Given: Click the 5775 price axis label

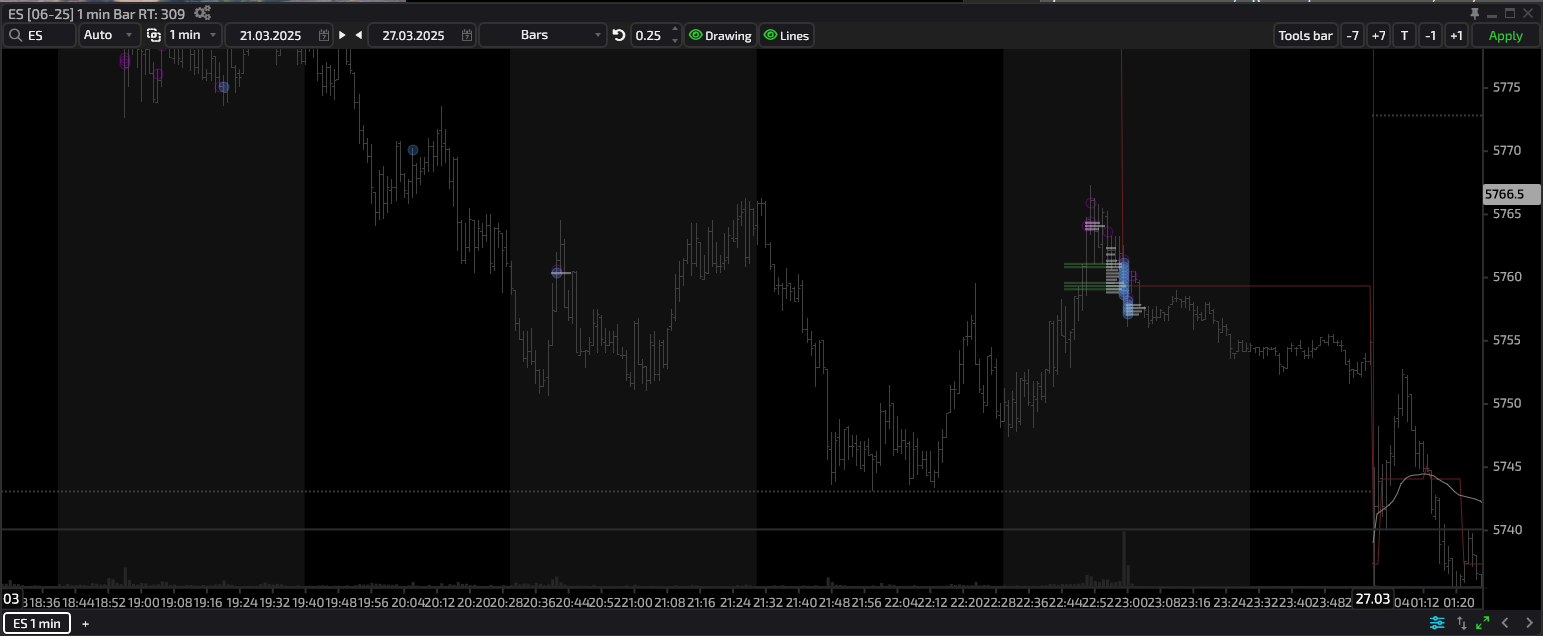Looking at the screenshot, I should coord(1505,87).
